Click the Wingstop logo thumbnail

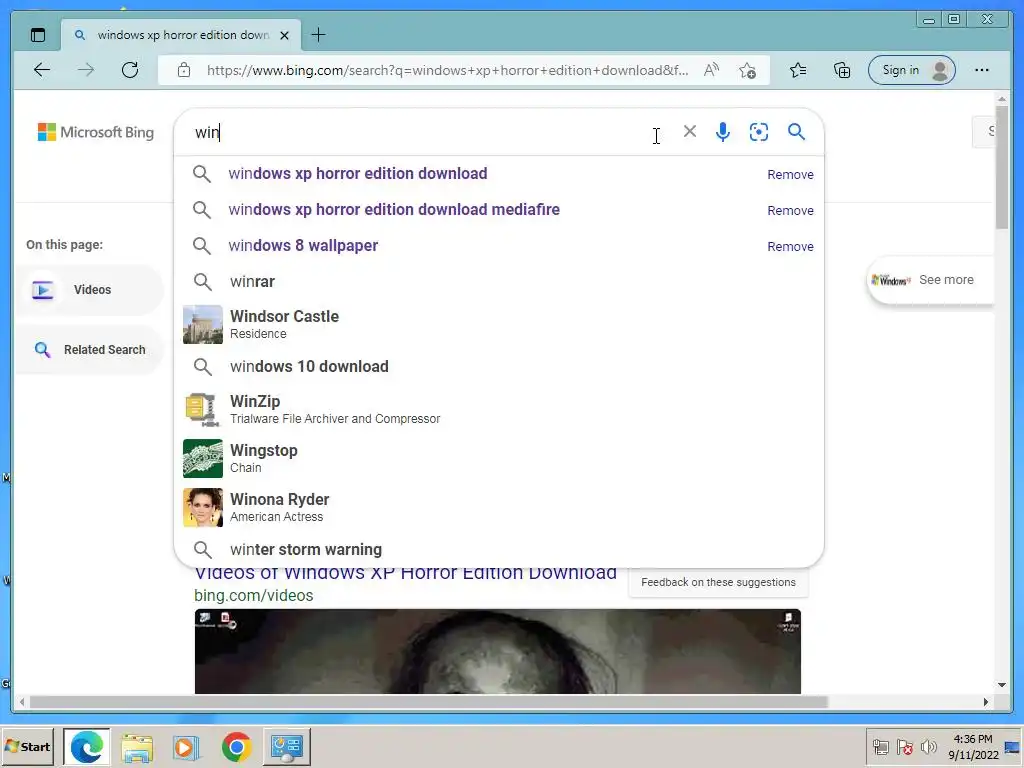(202, 458)
